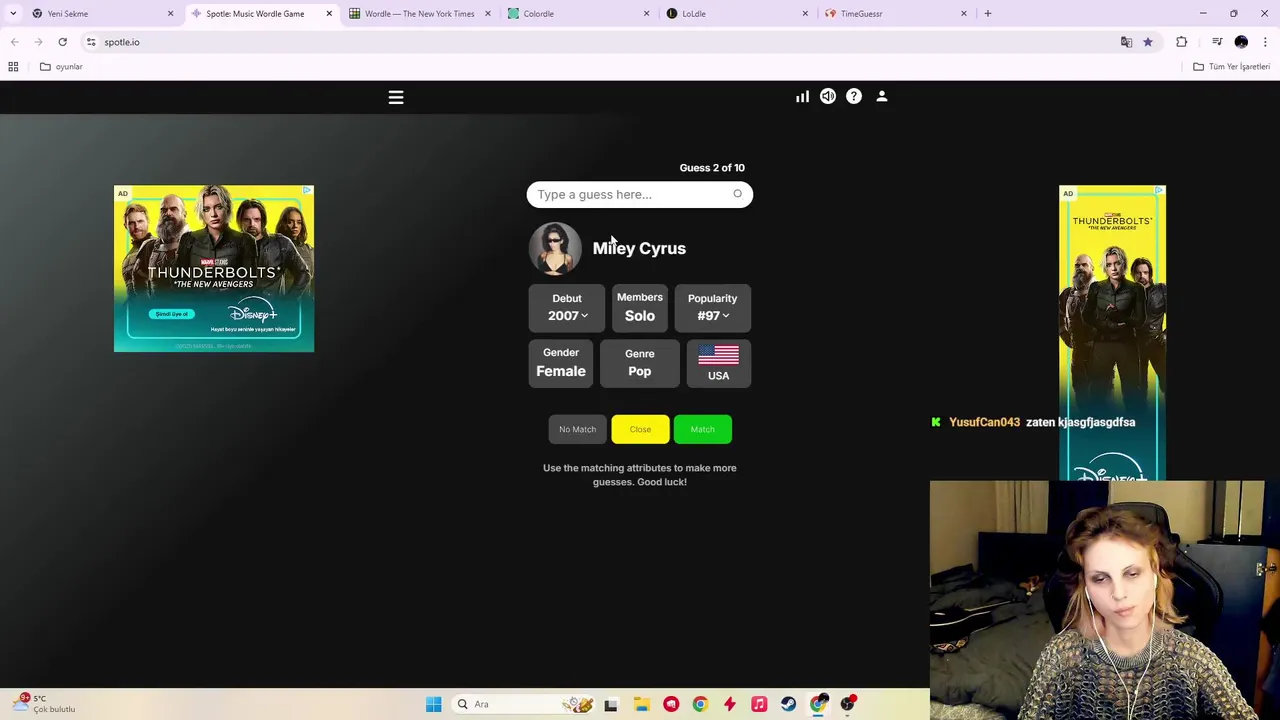Open a new browser tab
1280x720 pixels.
tap(988, 14)
